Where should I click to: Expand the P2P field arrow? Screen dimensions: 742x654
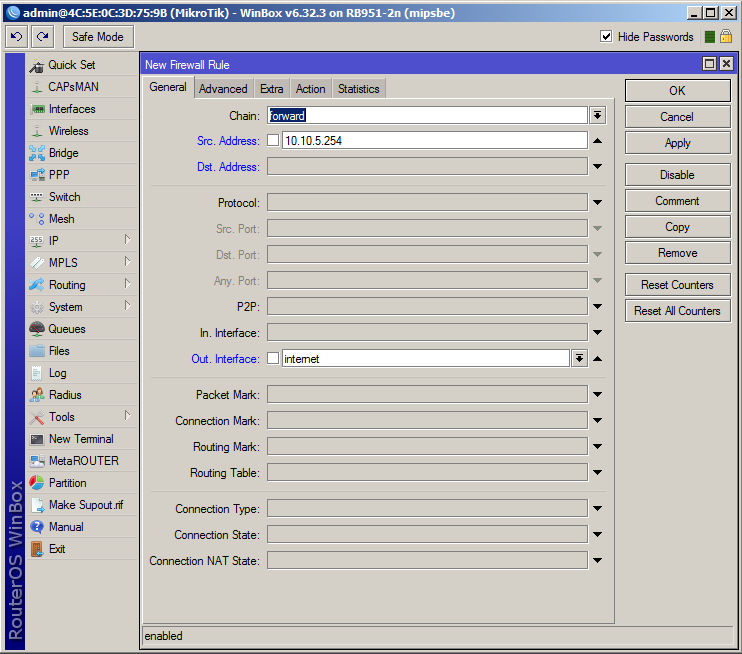click(x=598, y=307)
